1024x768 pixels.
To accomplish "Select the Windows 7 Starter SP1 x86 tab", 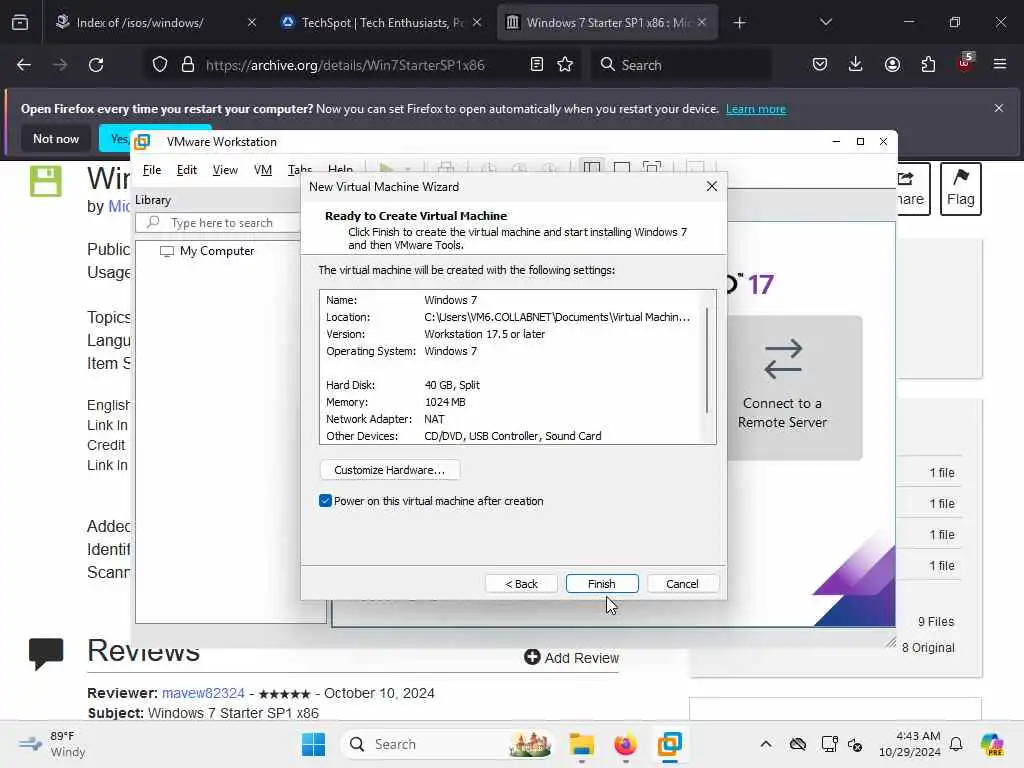I will pos(607,23).
